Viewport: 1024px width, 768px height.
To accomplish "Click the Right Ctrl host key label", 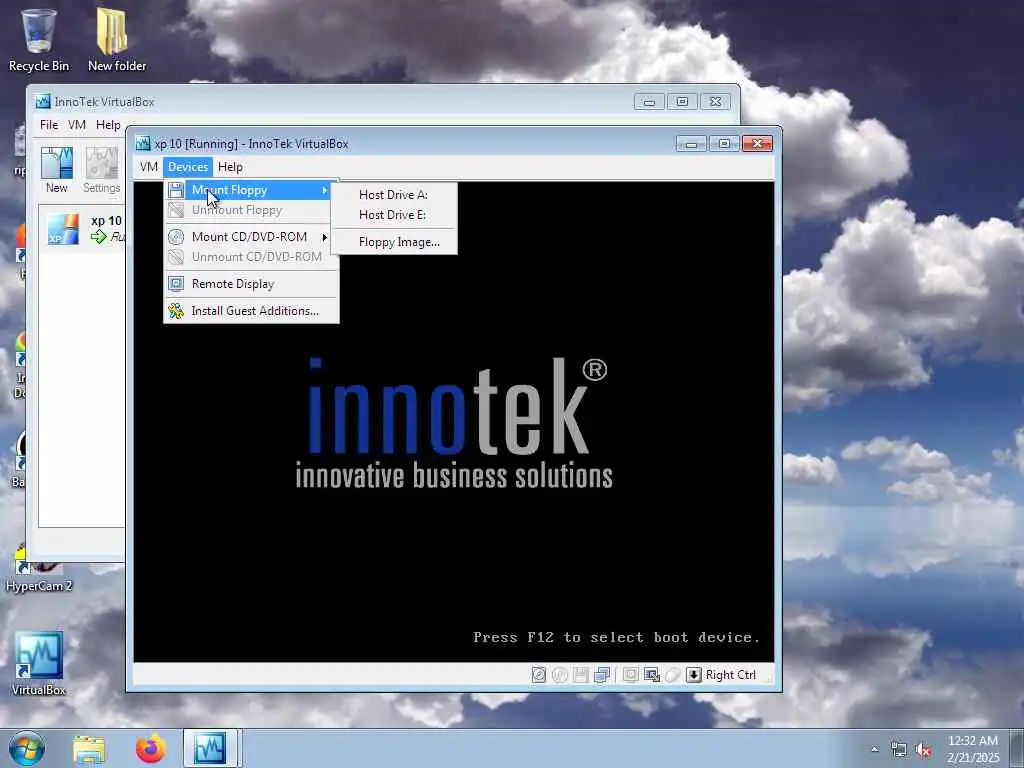I will point(731,675).
